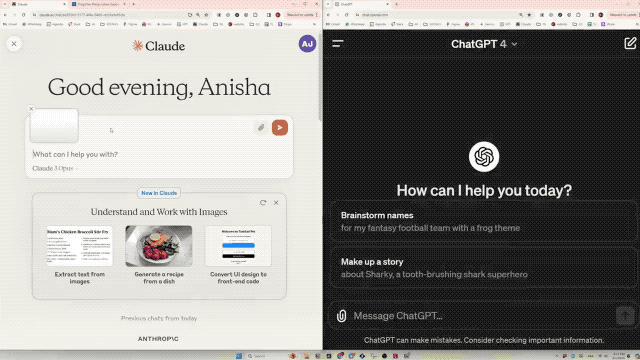Image resolution: width=640 pixels, height=360 pixels.
Task: Open the Claude 3 Opus model selector
Action: 55,168
